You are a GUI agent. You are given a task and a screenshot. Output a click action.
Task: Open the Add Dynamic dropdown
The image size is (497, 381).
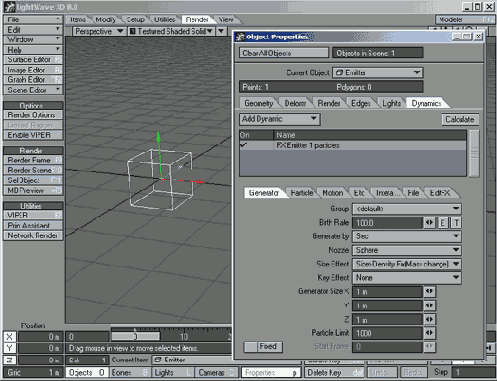point(280,119)
